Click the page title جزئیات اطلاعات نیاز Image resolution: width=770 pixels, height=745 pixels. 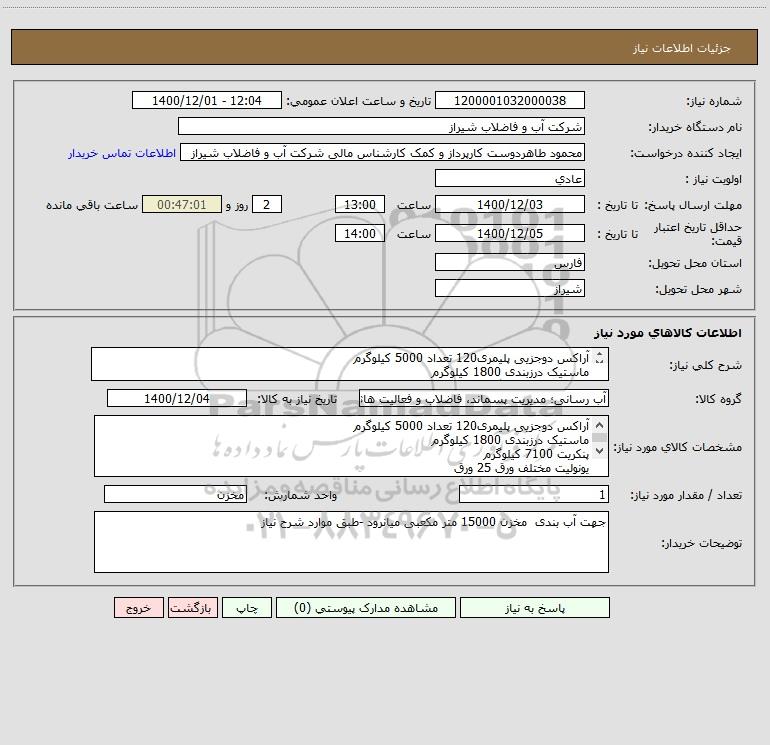682,48
